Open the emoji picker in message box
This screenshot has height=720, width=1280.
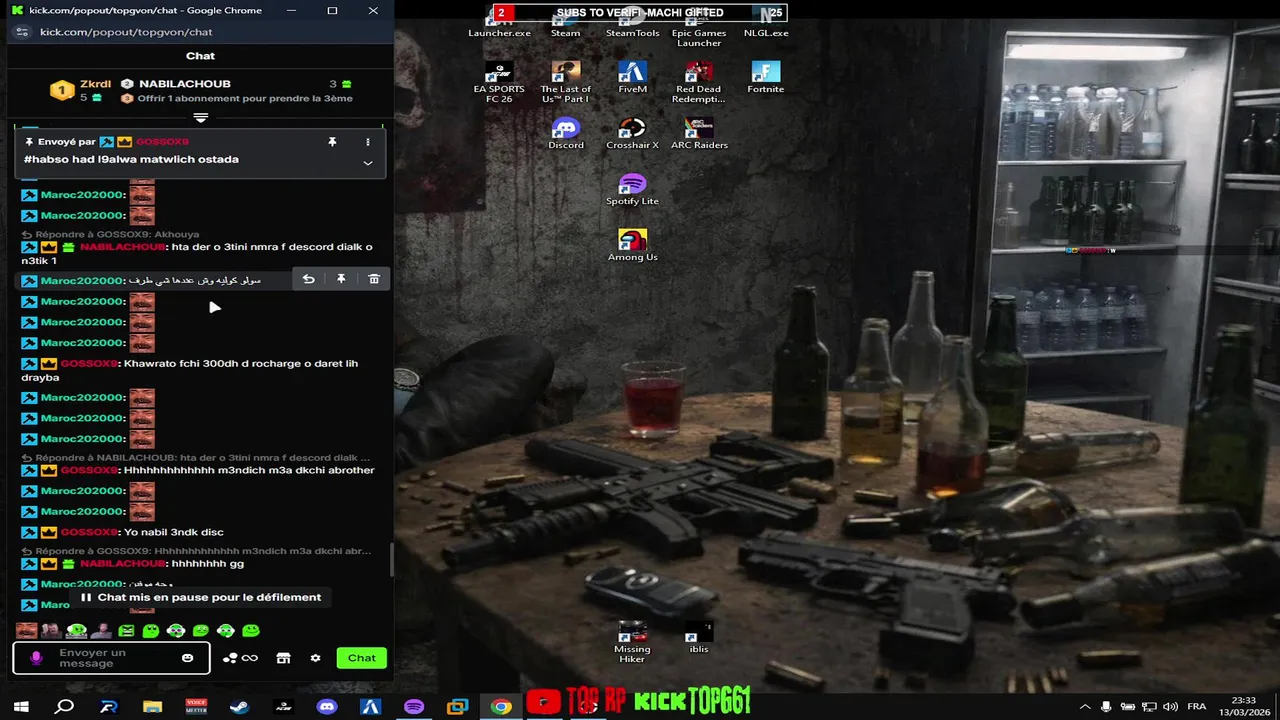pyautogui.click(x=187, y=658)
